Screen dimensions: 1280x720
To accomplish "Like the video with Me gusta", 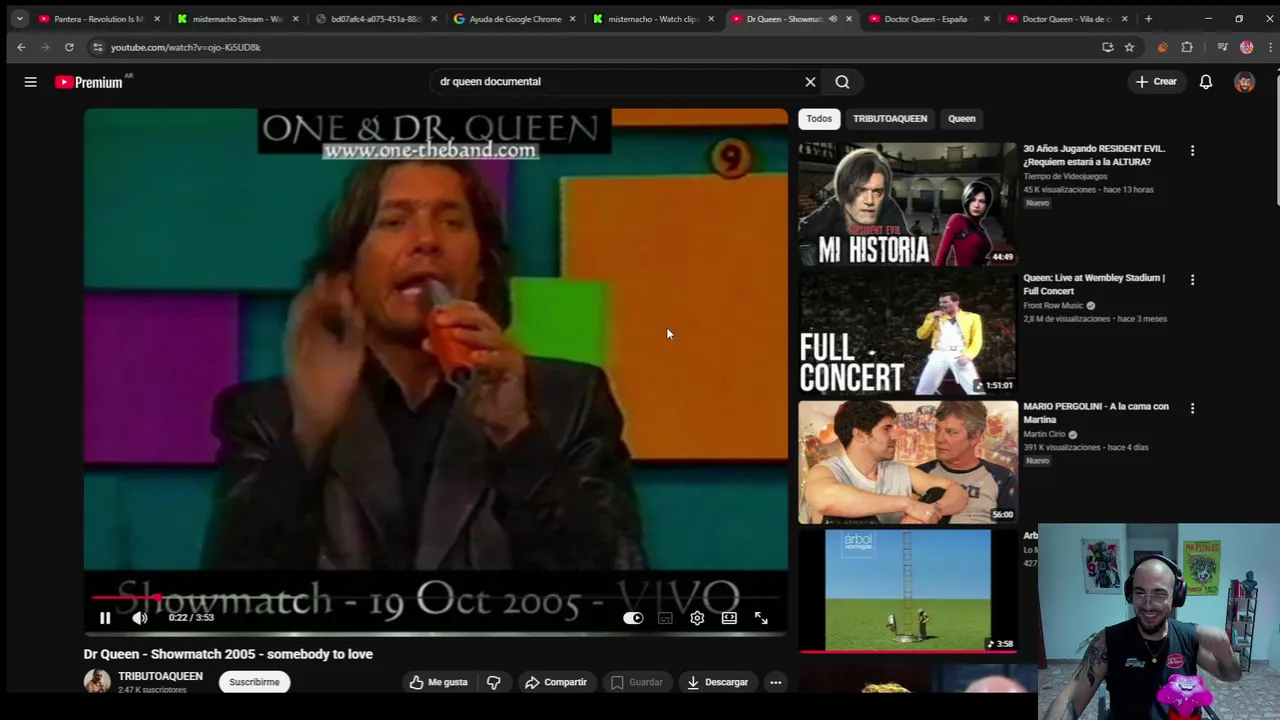I will (439, 682).
